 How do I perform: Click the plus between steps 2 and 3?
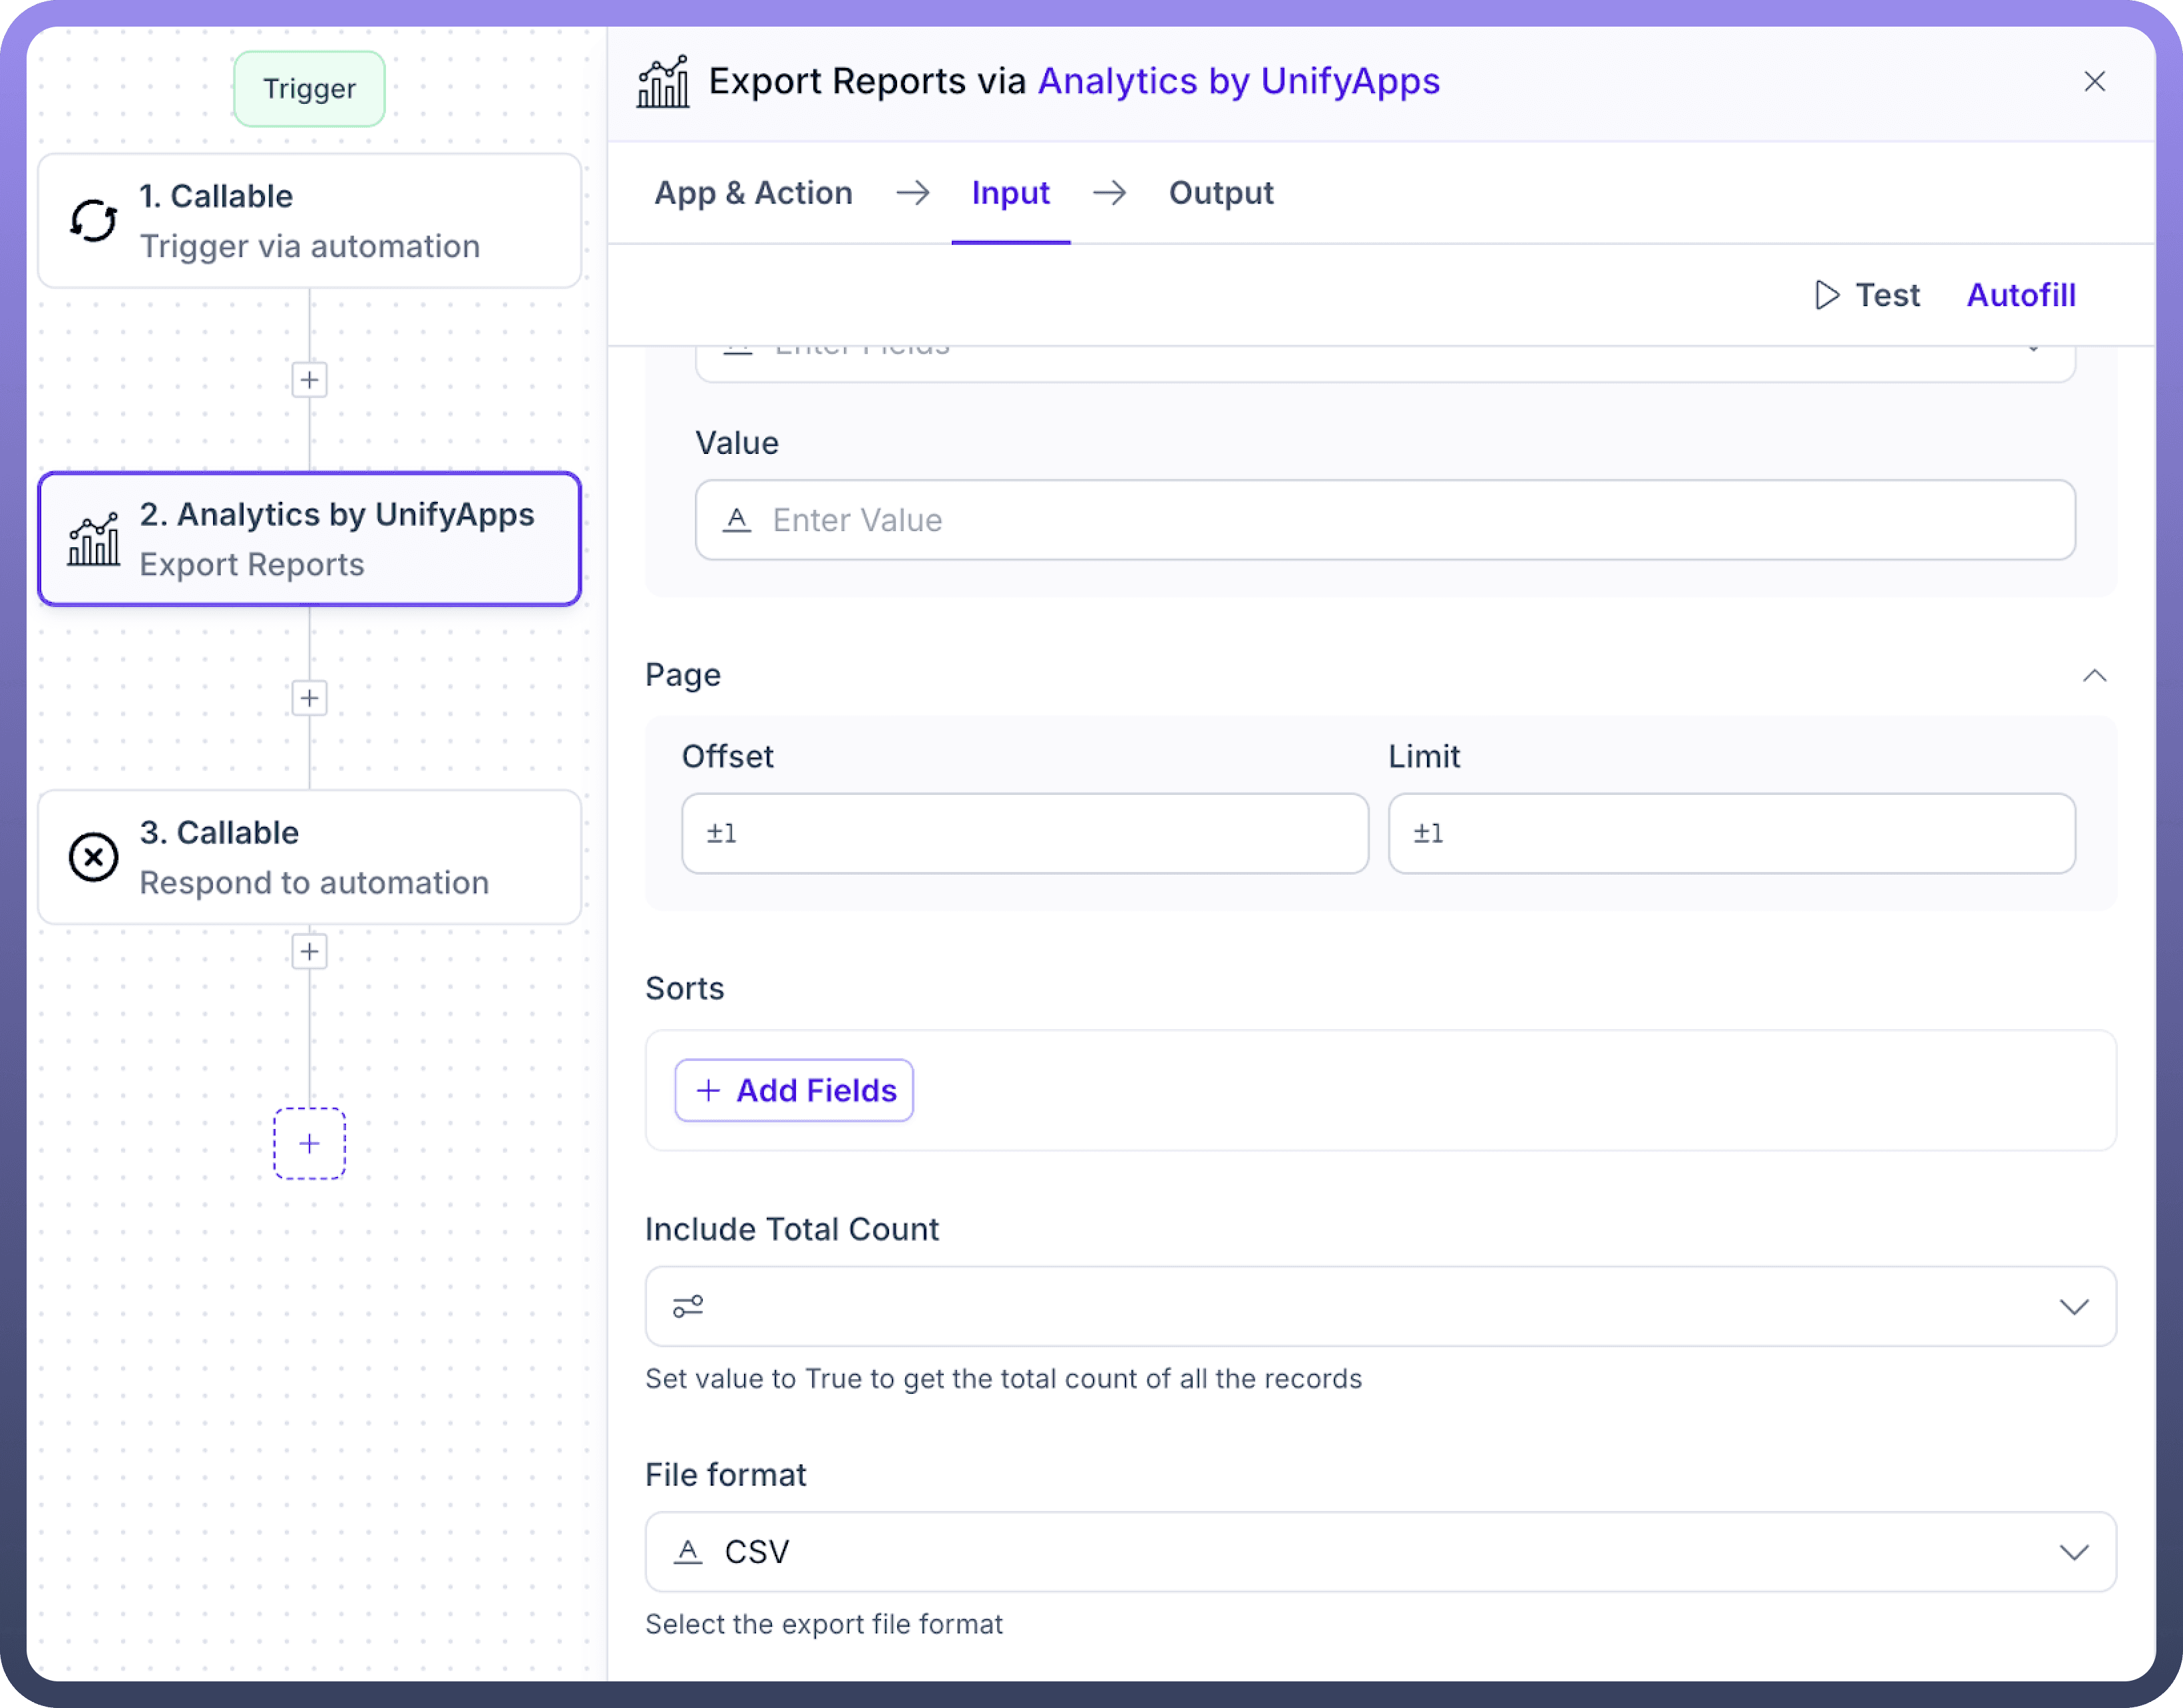[310, 698]
